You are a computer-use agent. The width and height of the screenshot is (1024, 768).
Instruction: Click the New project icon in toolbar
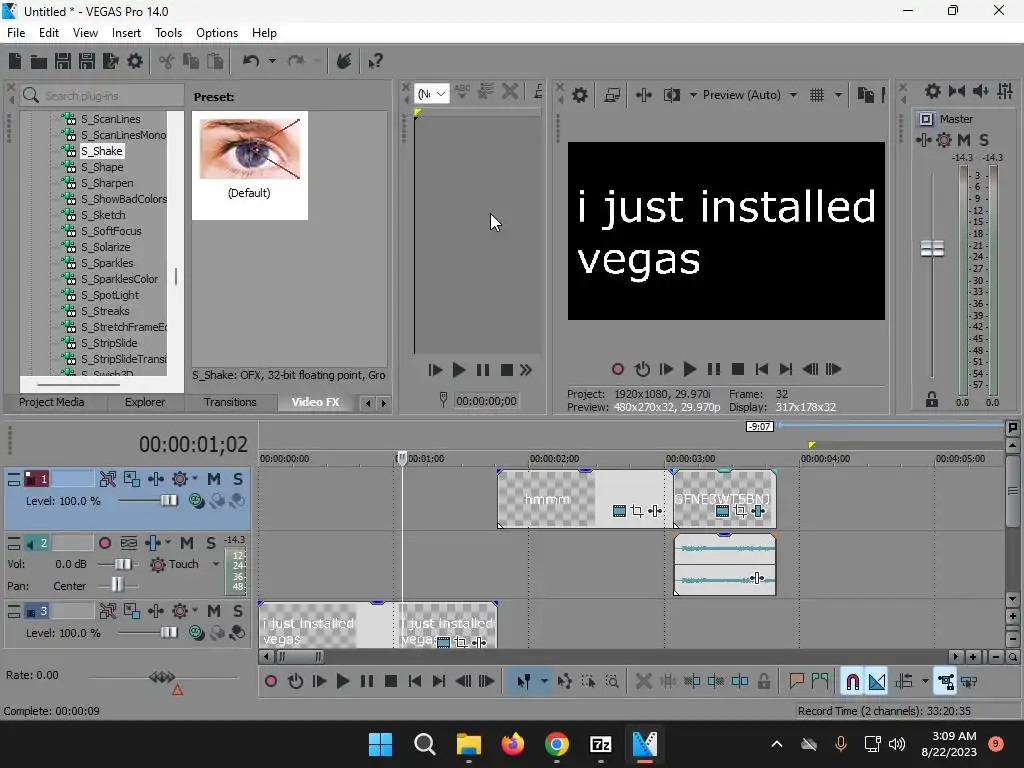(x=15, y=61)
